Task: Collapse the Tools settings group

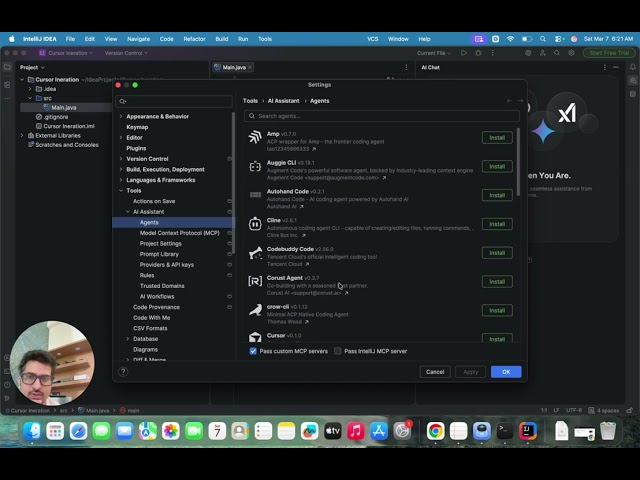Action: pyautogui.click(x=121, y=191)
